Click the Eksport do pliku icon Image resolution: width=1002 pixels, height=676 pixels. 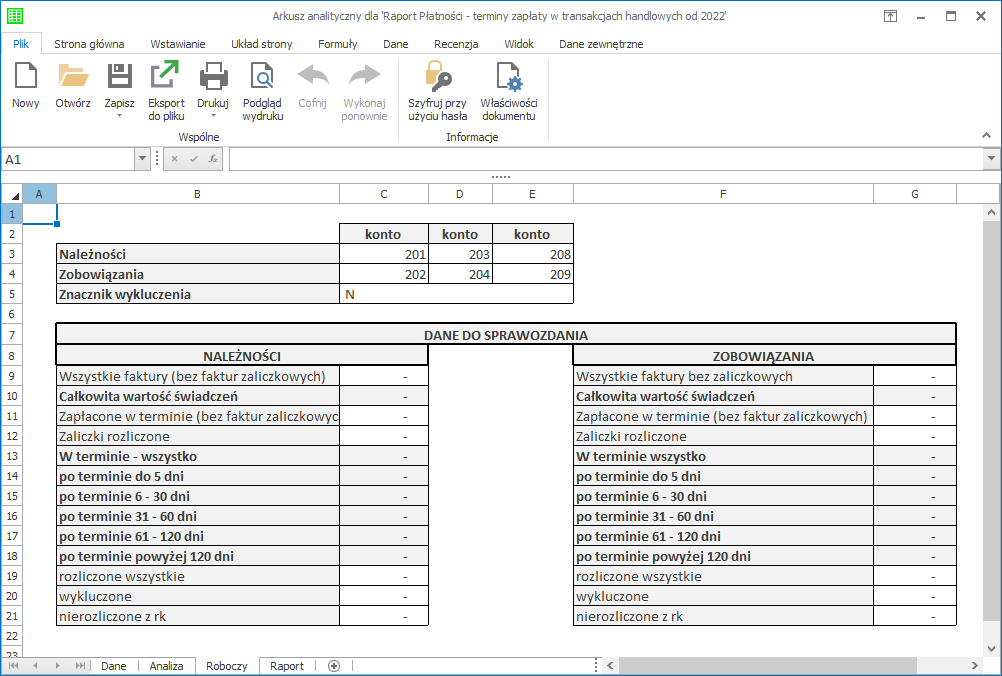(x=166, y=78)
